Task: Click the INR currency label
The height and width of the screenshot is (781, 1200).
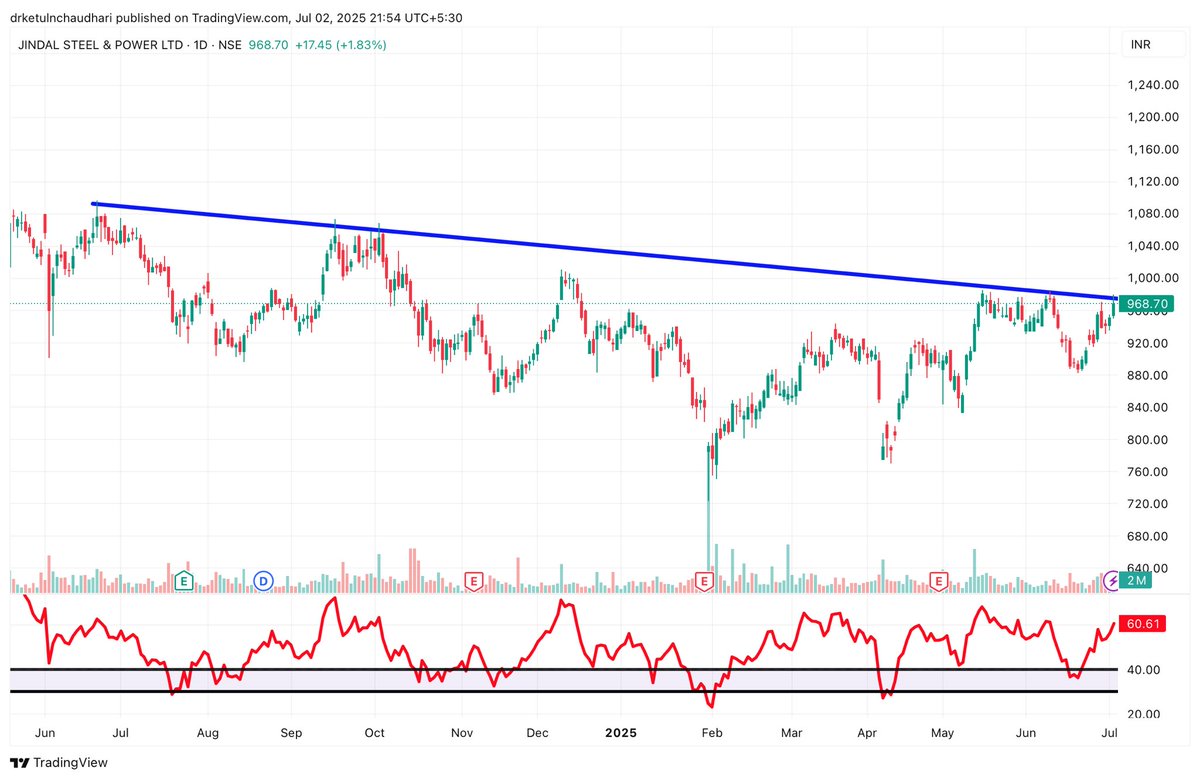Action: [x=1141, y=45]
